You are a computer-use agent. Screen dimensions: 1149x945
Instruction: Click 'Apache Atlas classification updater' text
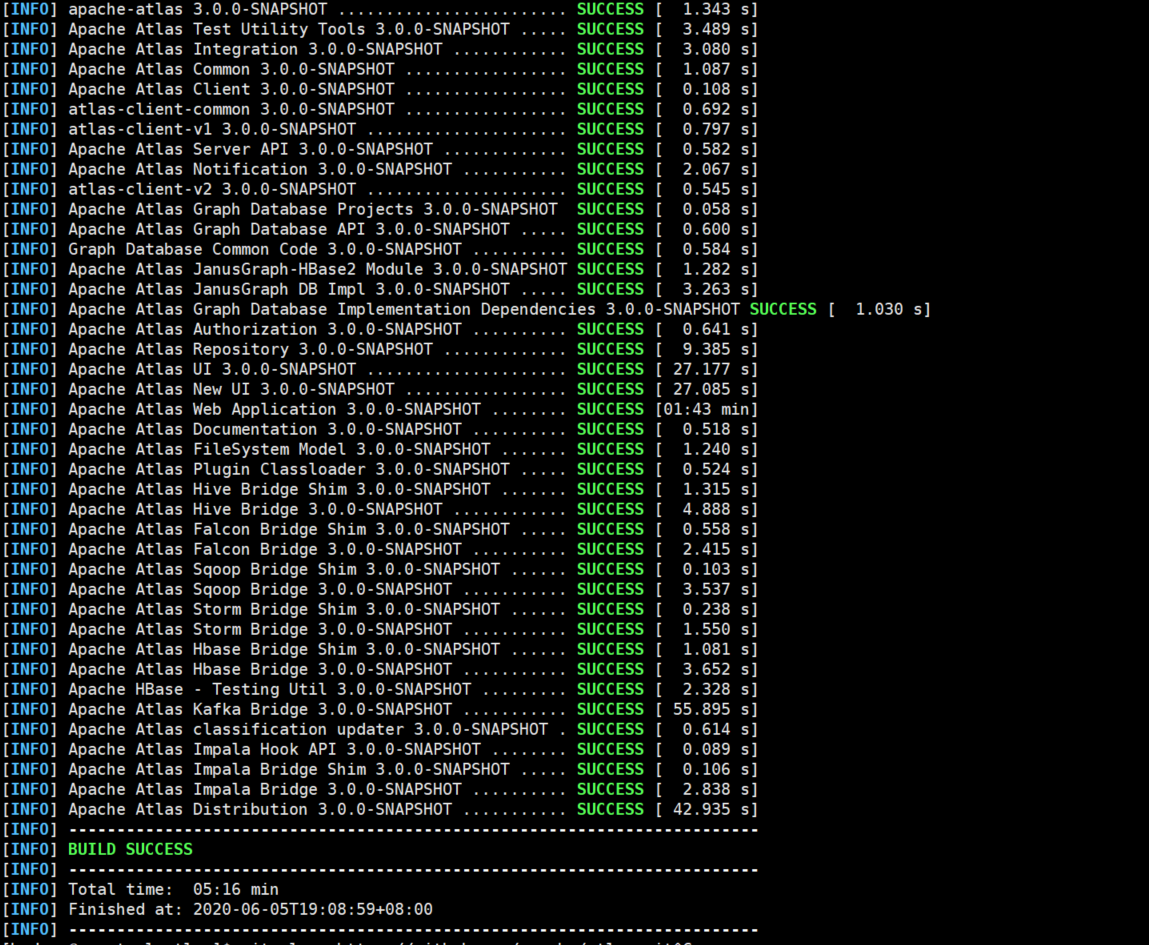pyautogui.click(x=236, y=730)
